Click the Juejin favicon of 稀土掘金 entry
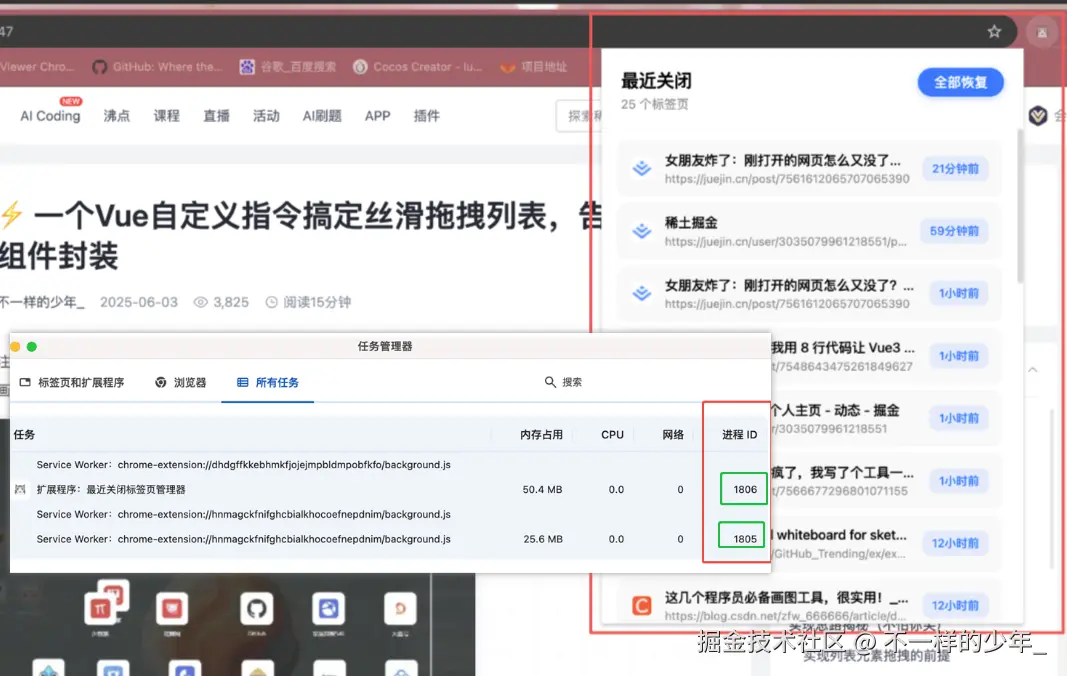 coord(641,231)
